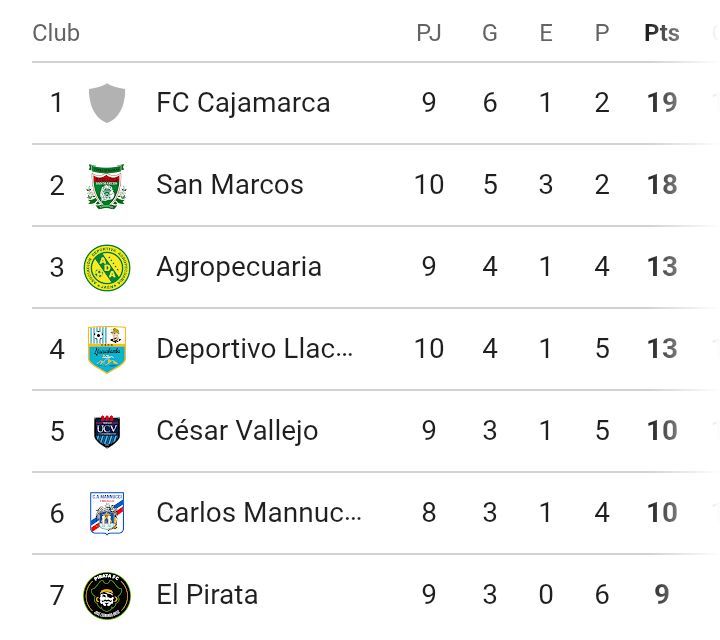The image size is (720, 640).
Task: Click the Club column header
Action: 56,33
